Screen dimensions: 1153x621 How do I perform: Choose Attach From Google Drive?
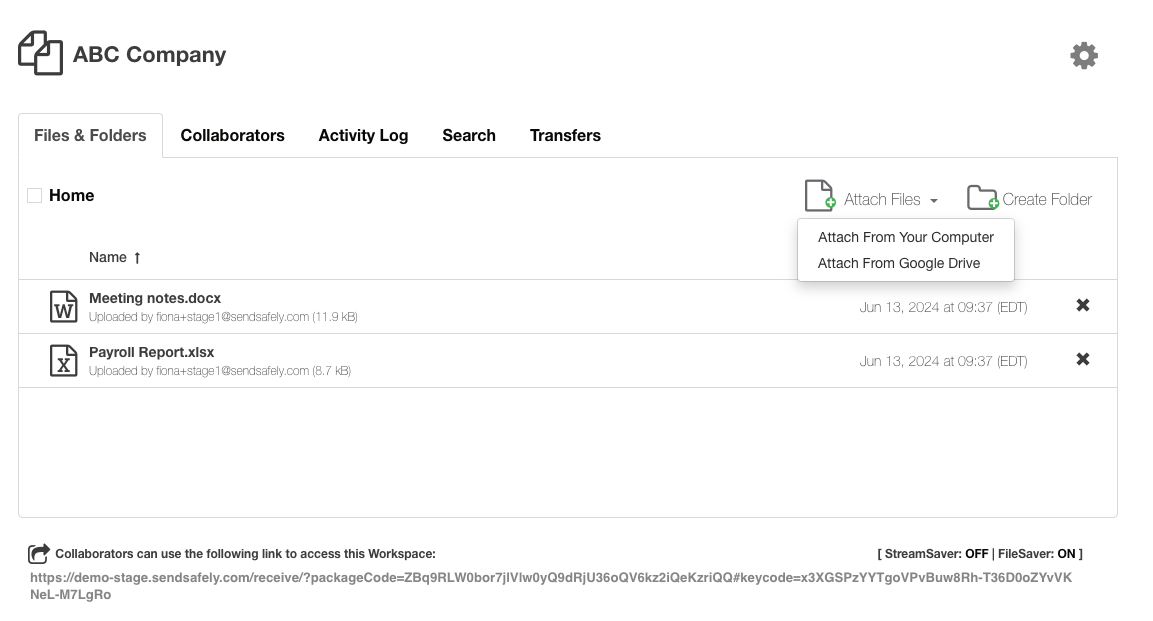[x=898, y=263]
